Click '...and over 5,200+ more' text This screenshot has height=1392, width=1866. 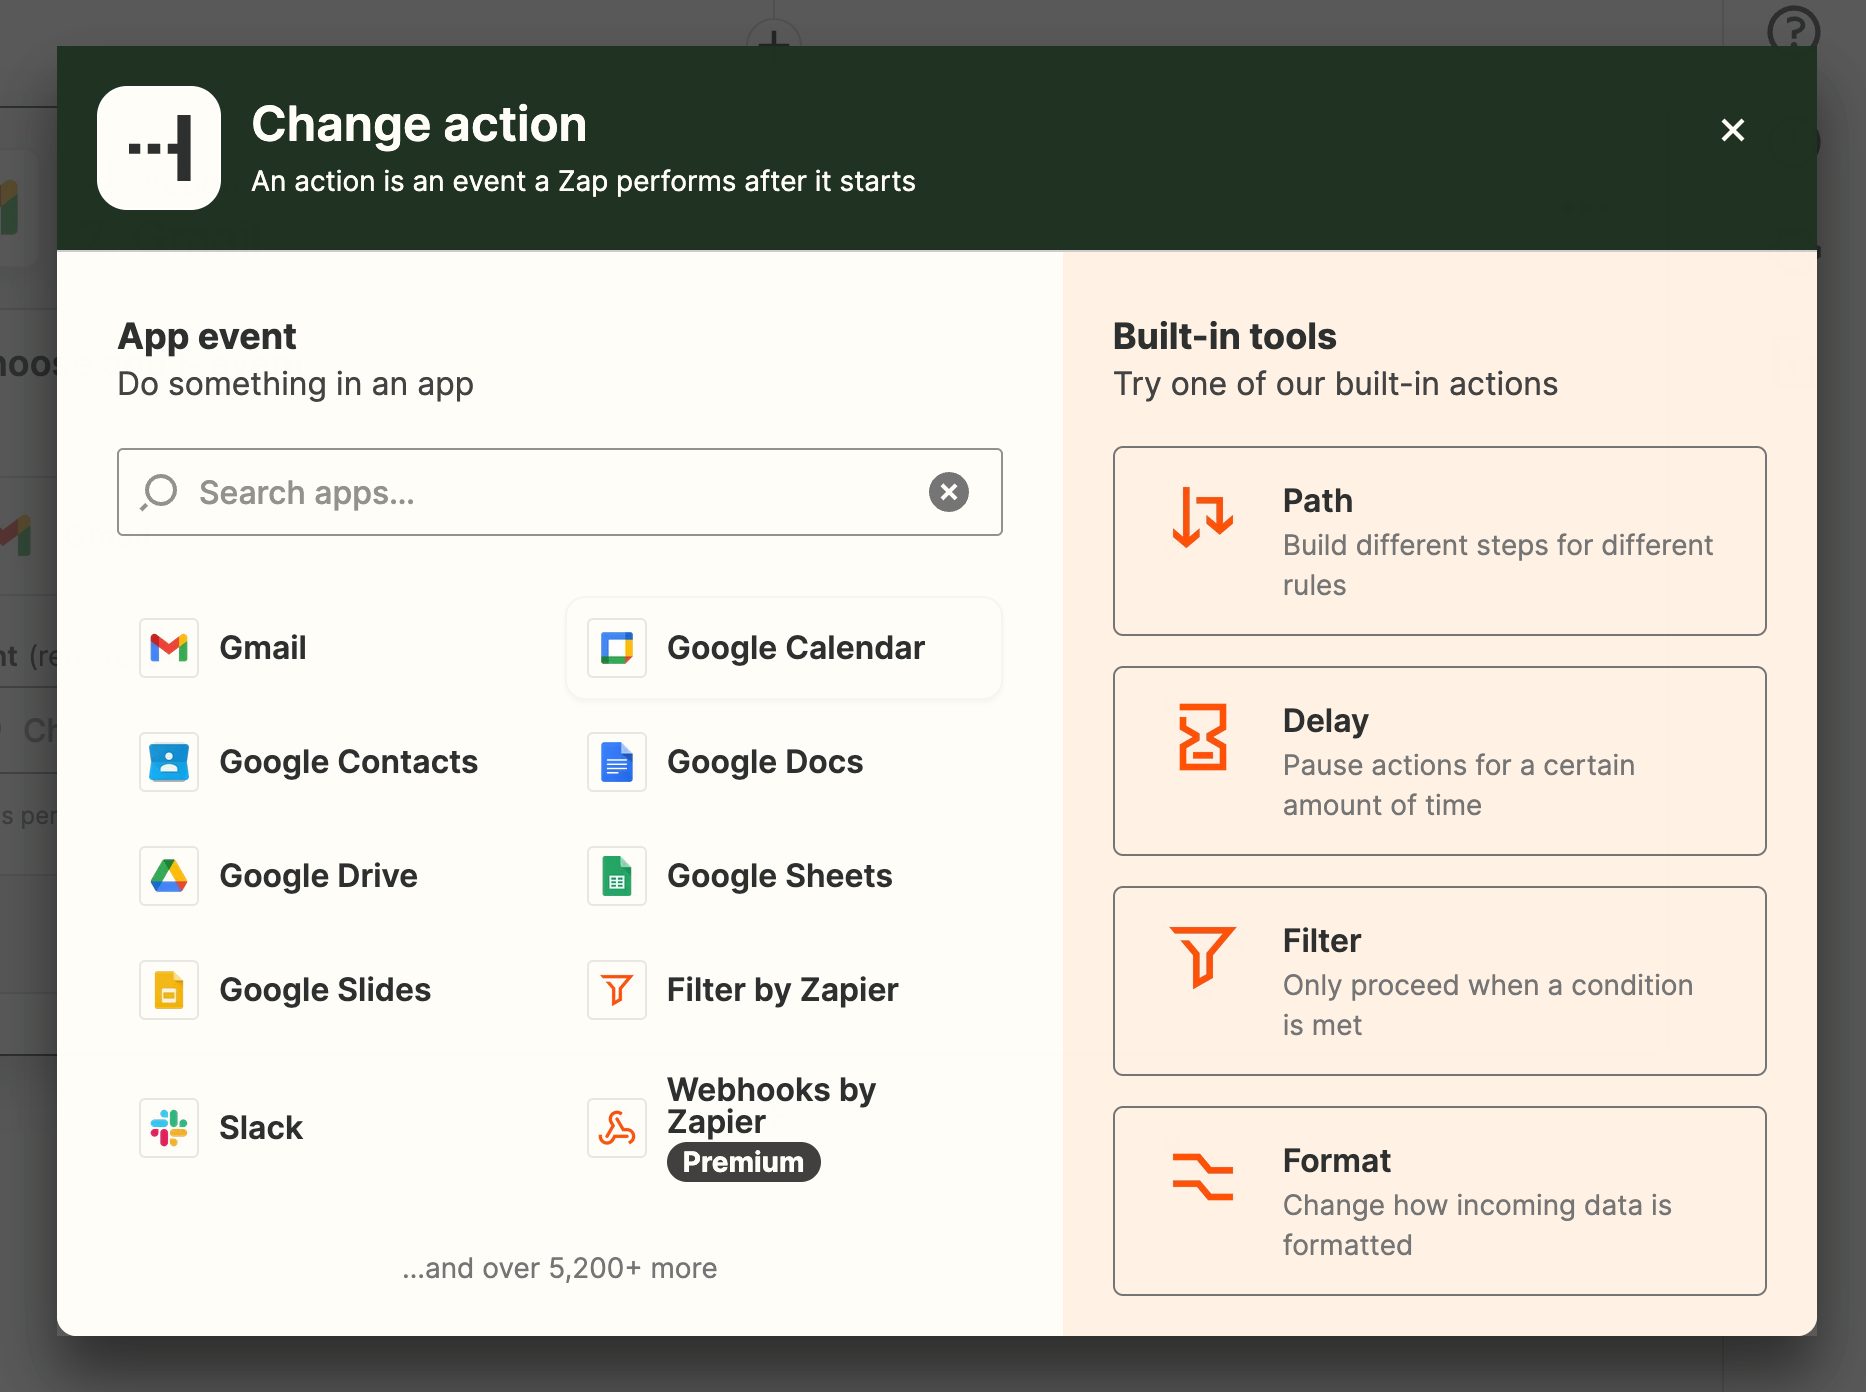(560, 1268)
